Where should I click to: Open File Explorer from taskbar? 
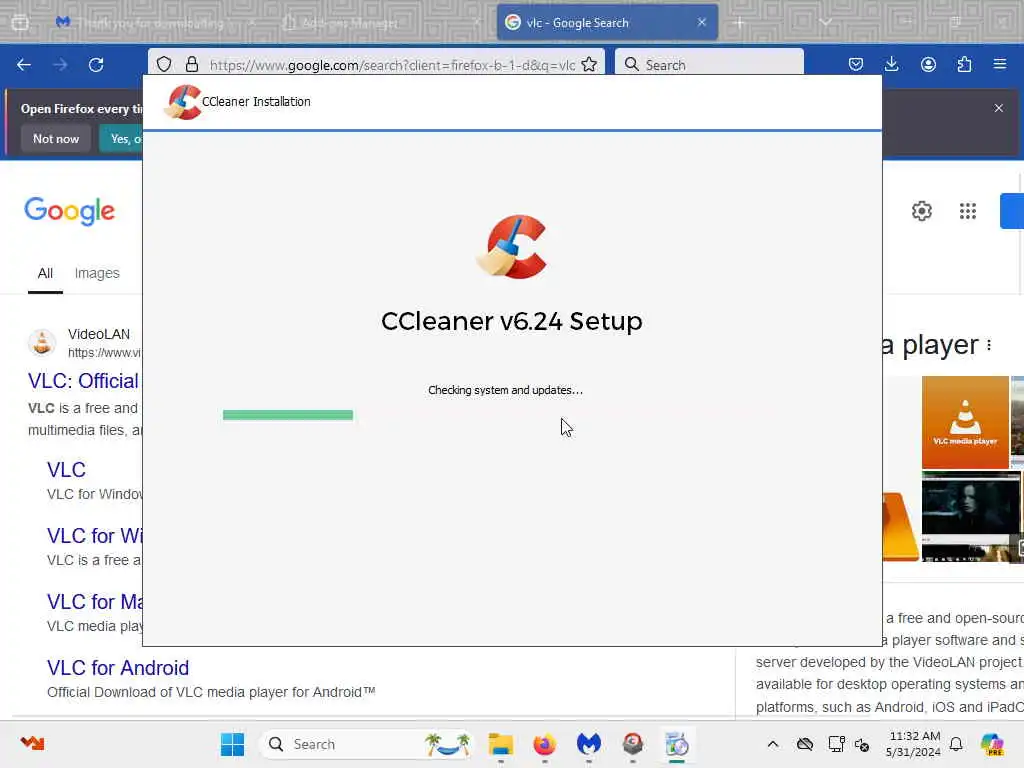501,744
